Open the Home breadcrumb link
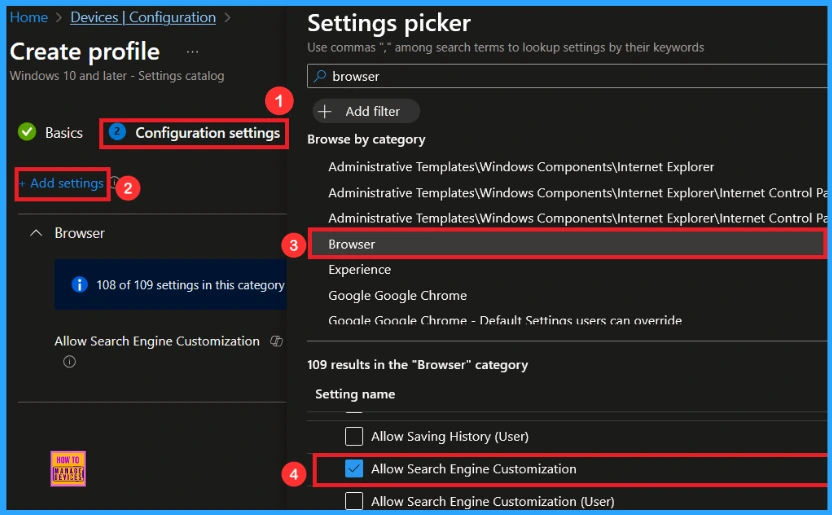This screenshot has width=832, height=515. 29,18
